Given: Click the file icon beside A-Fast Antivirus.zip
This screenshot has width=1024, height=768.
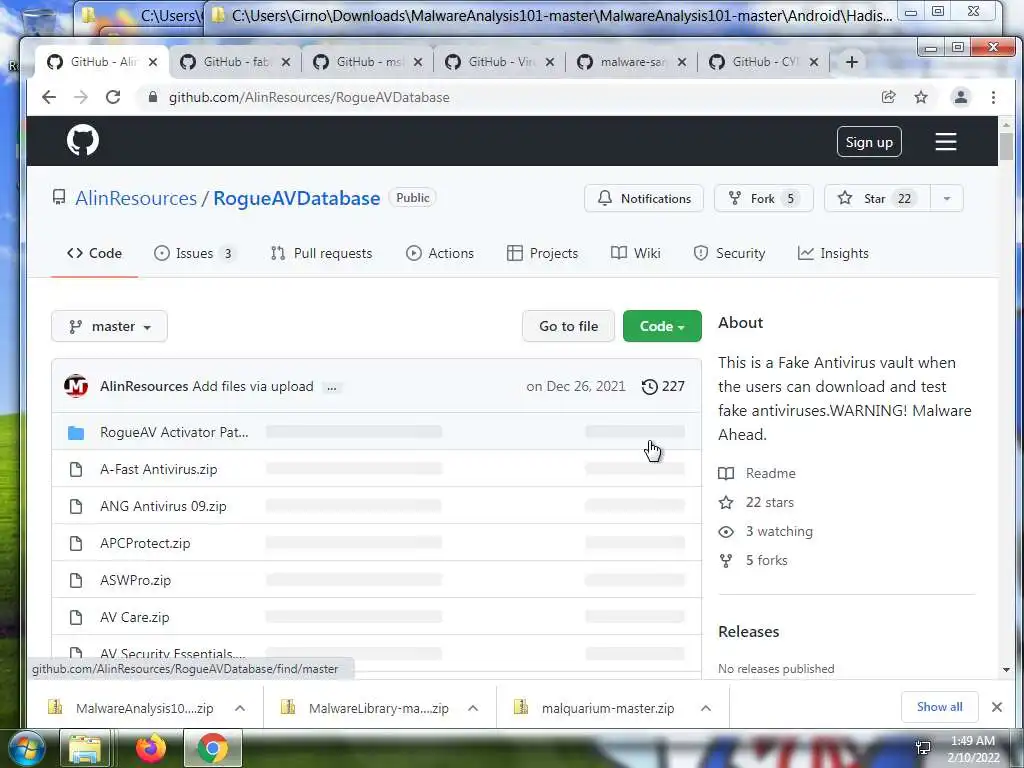Looking at the screenshot, I should [76, 470].
